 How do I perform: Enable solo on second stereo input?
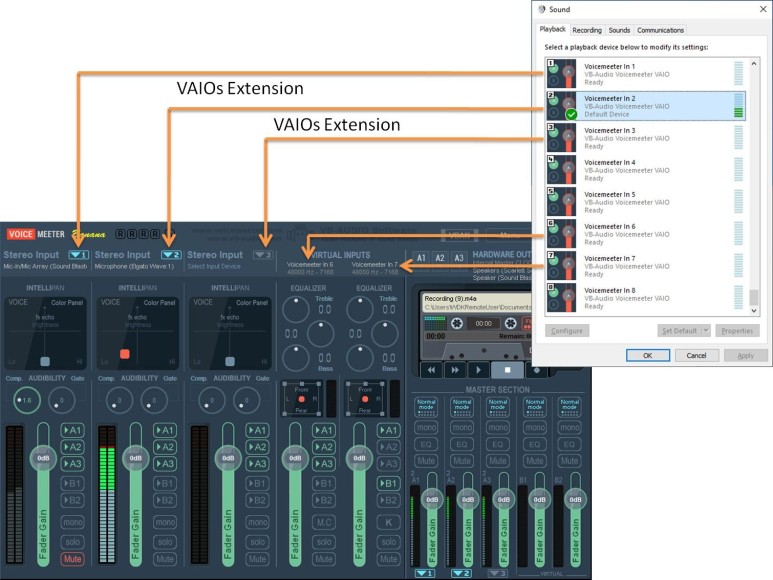coord(165,542)
